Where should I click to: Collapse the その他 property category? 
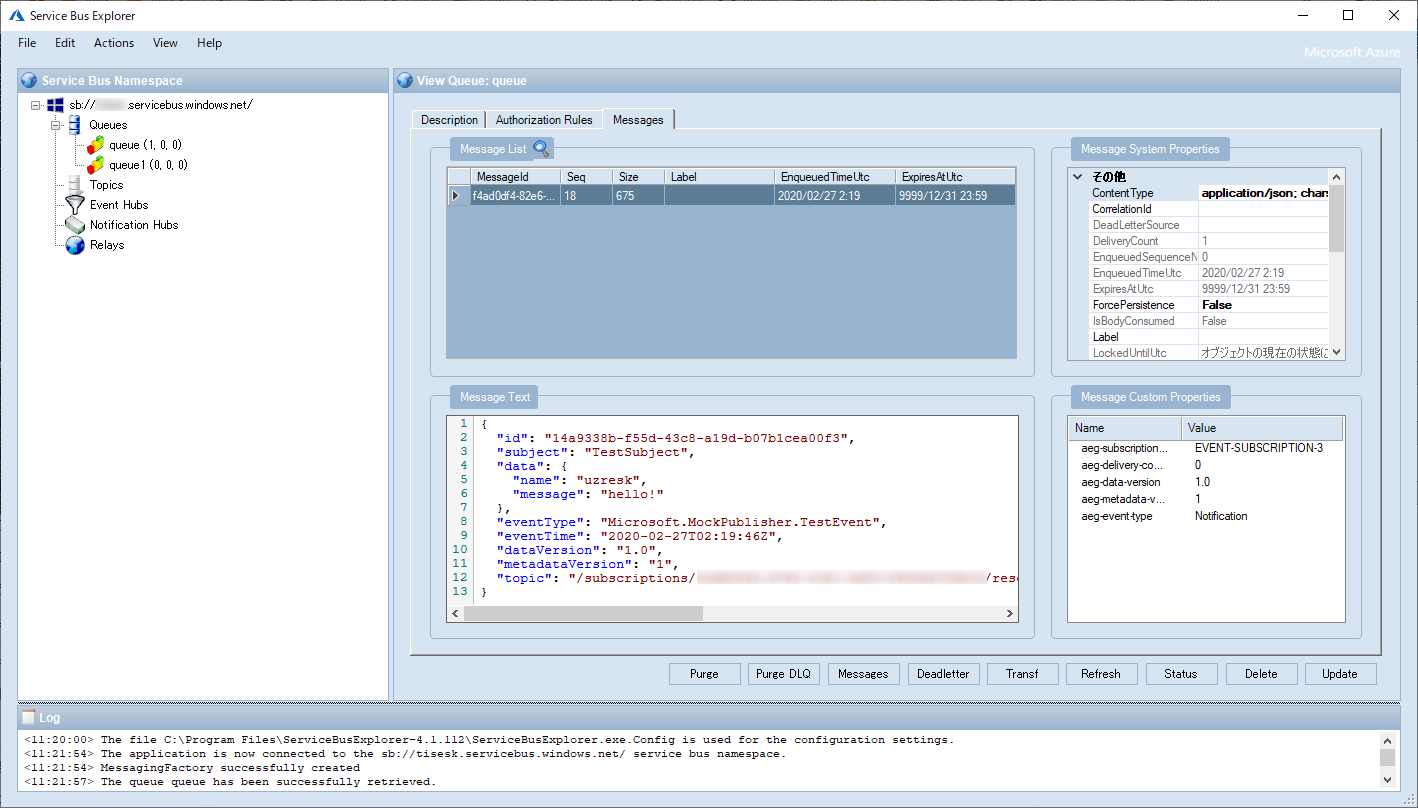1077,177
